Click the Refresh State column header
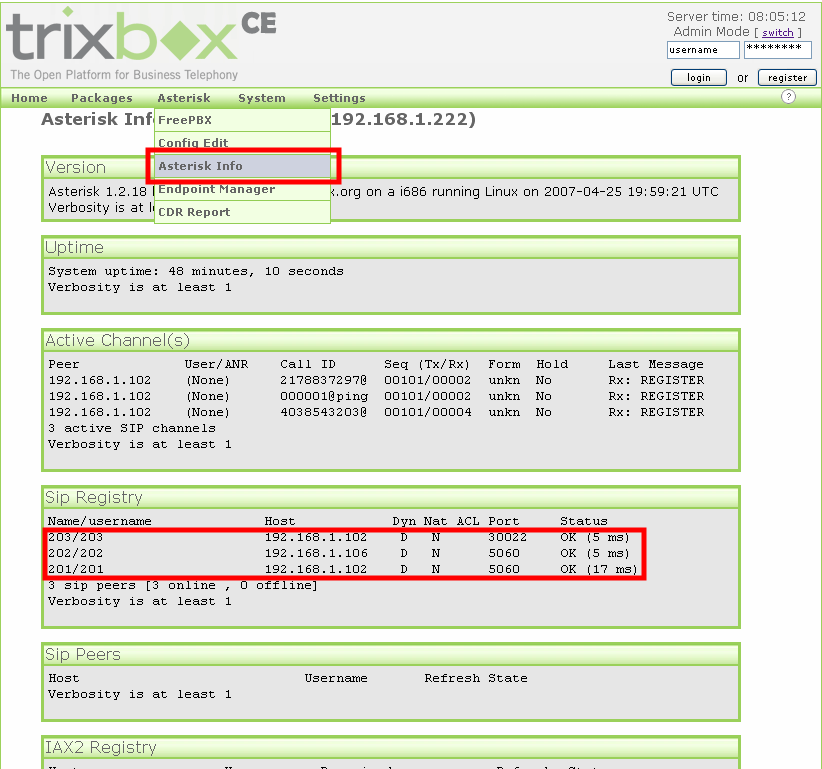 tap(476, 678)
